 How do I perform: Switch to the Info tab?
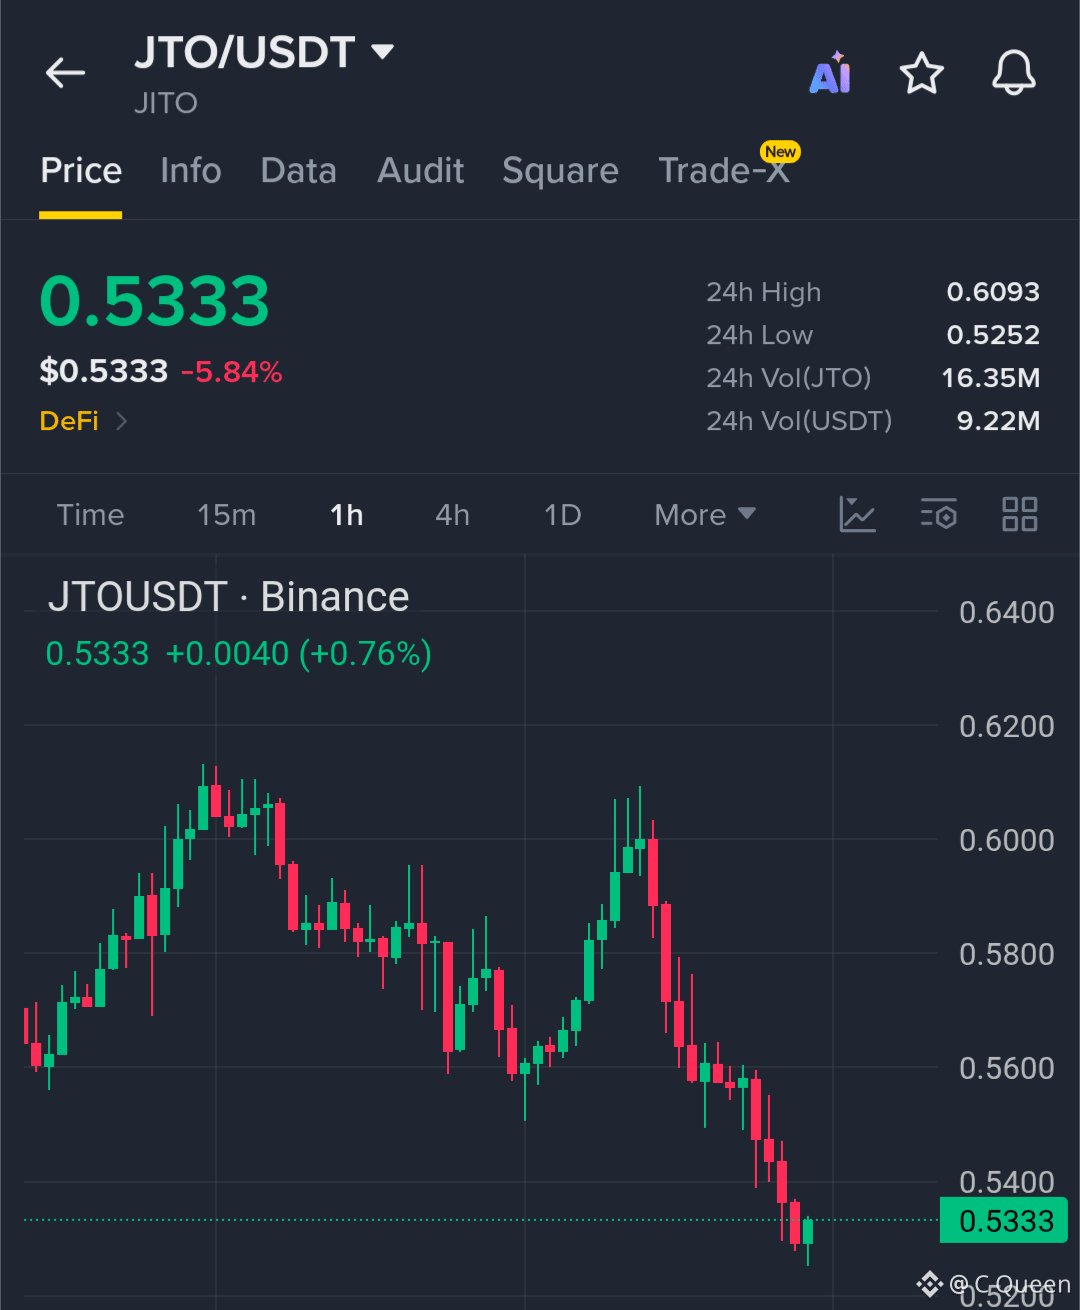click(x=191, y=171)
